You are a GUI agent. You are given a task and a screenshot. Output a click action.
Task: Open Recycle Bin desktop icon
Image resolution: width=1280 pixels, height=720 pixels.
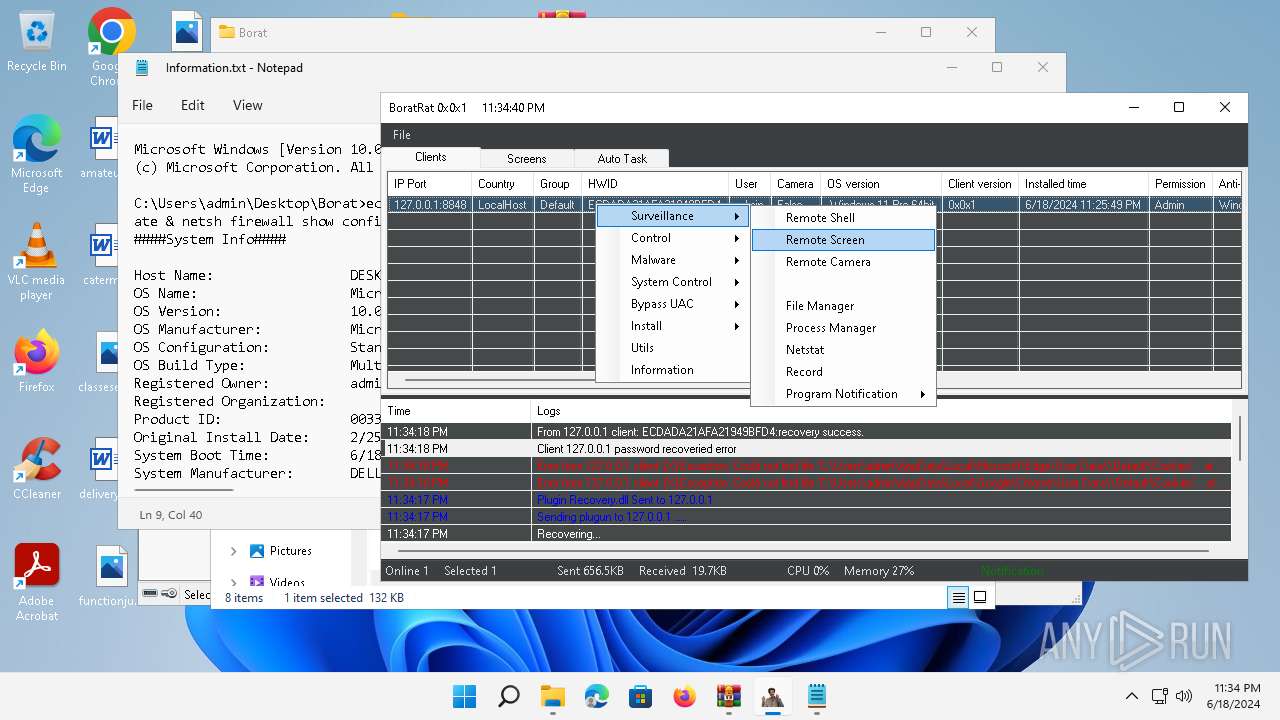[x=37, y=42]
